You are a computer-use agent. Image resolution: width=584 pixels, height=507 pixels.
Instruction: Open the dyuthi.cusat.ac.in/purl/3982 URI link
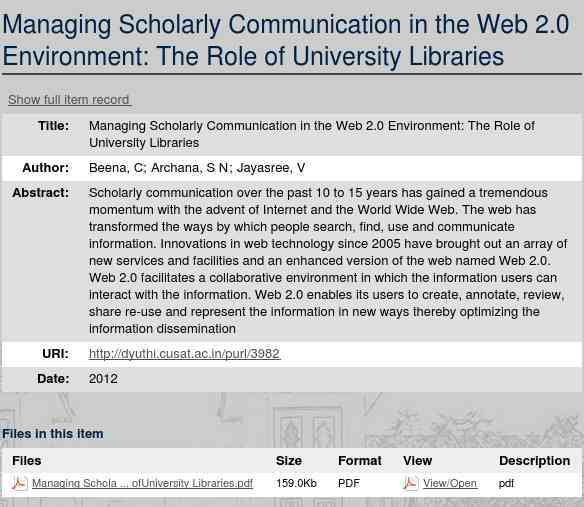click(184, 354)
